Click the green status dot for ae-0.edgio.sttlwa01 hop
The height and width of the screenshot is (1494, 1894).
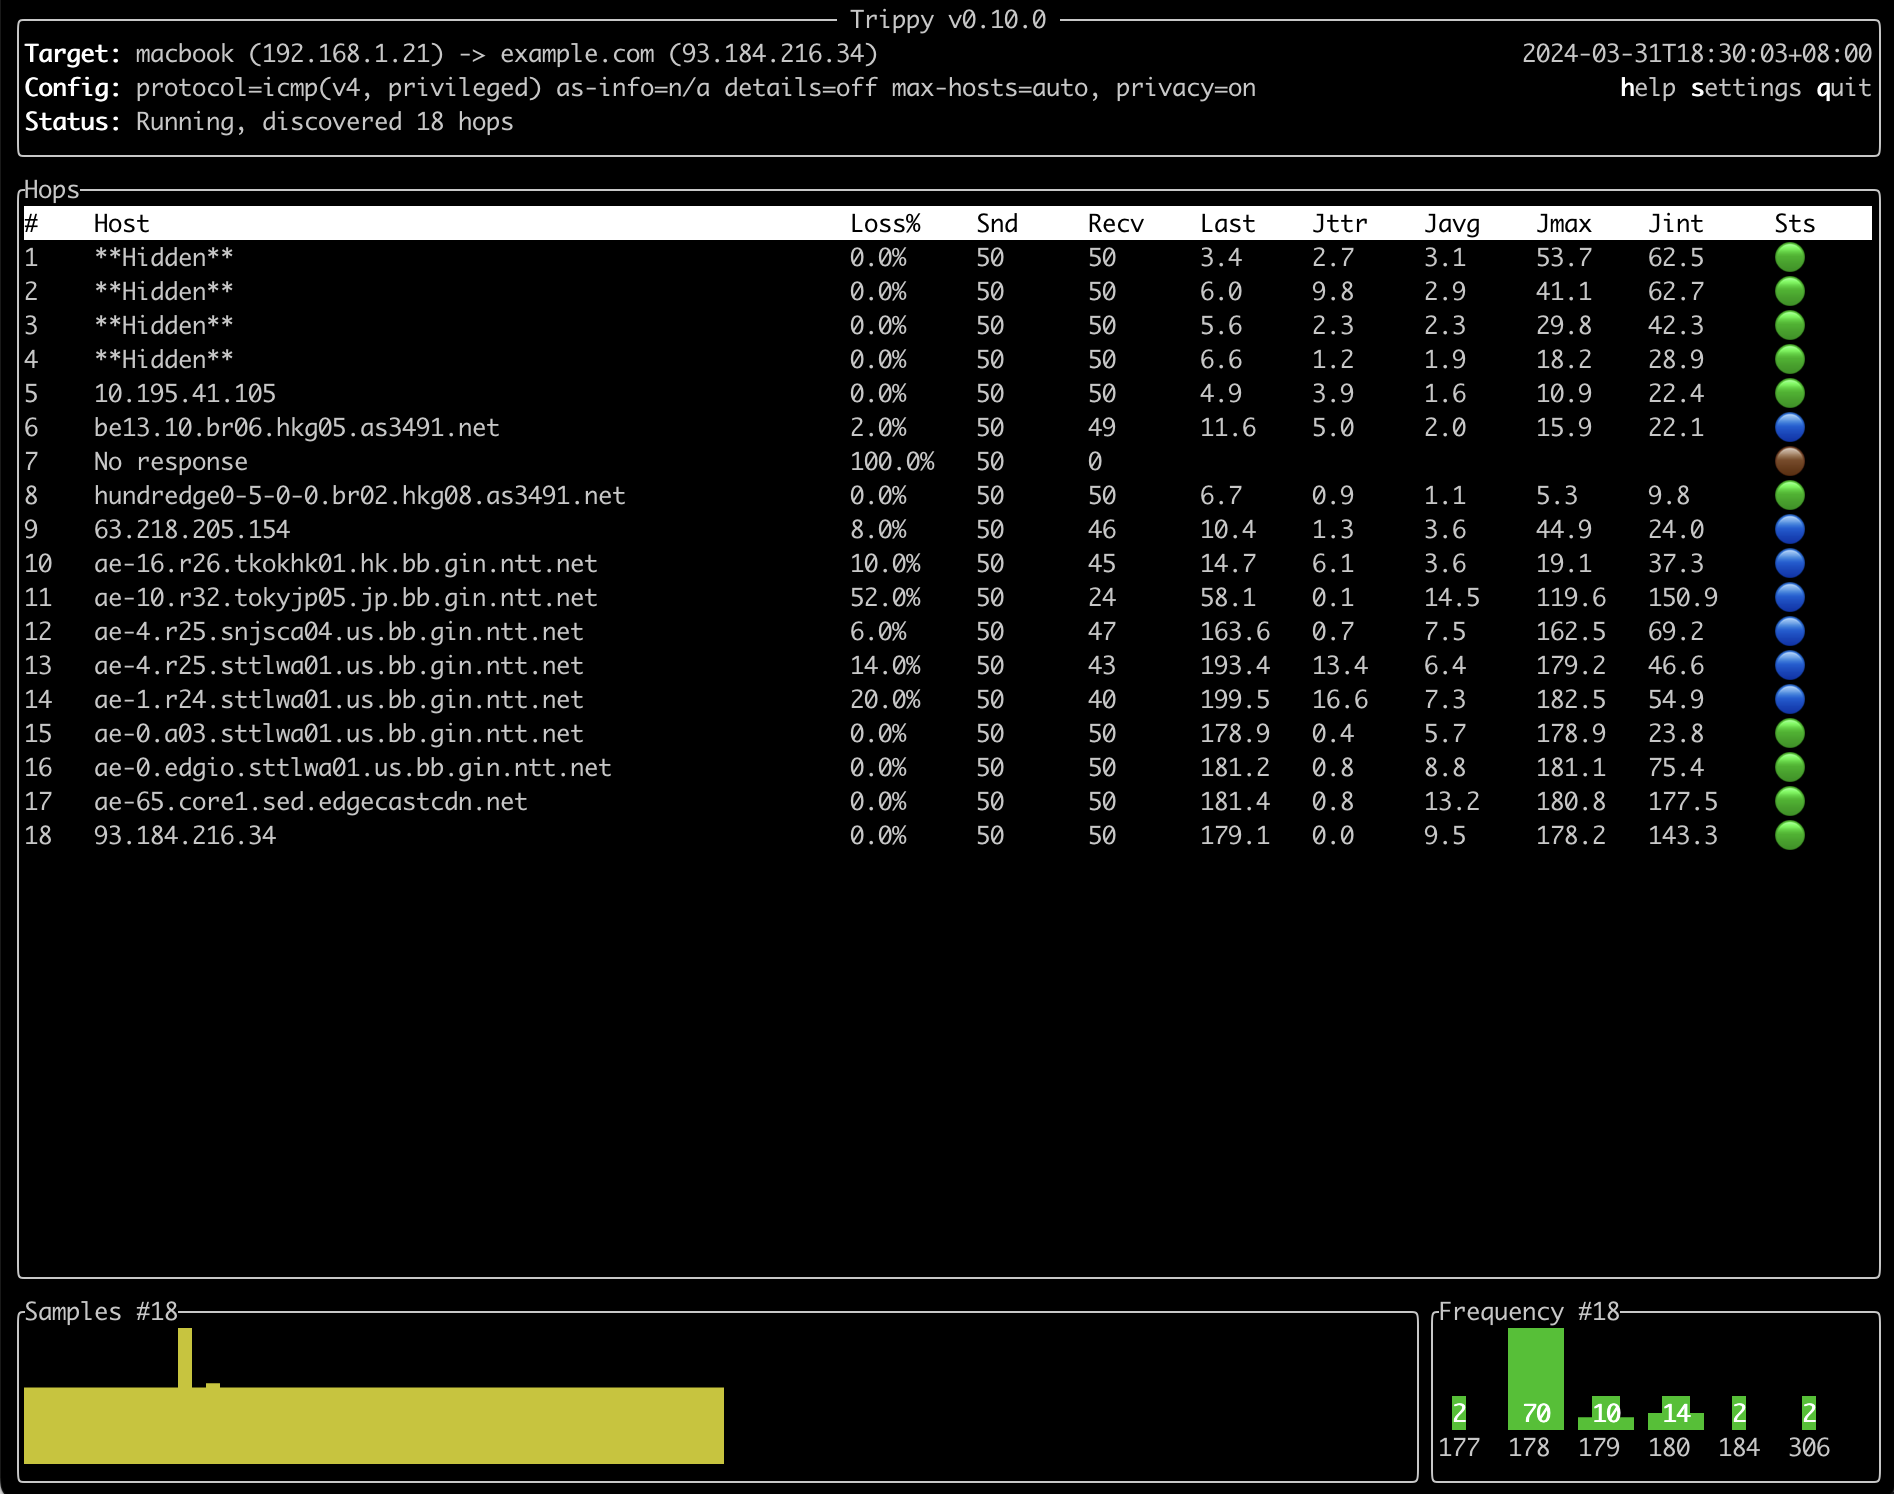(1789, 768)
